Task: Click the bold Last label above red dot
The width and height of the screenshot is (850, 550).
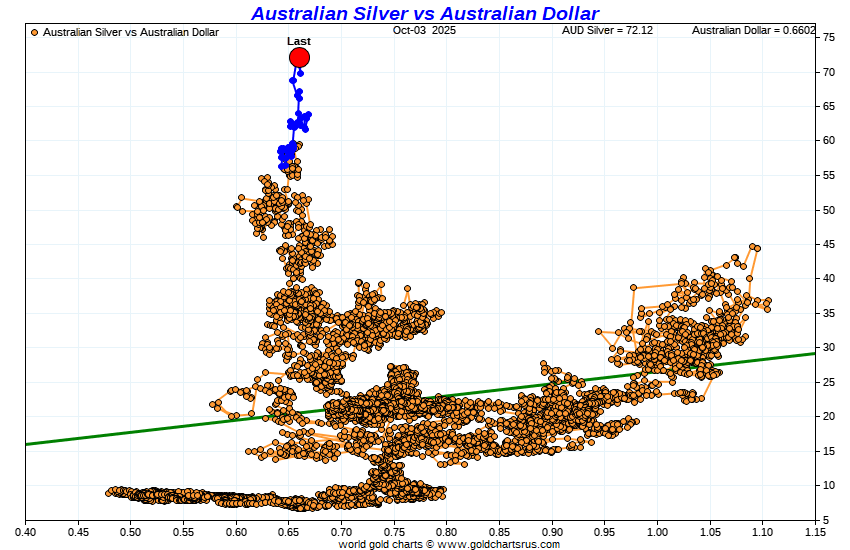Action: (x=298, y=41)
